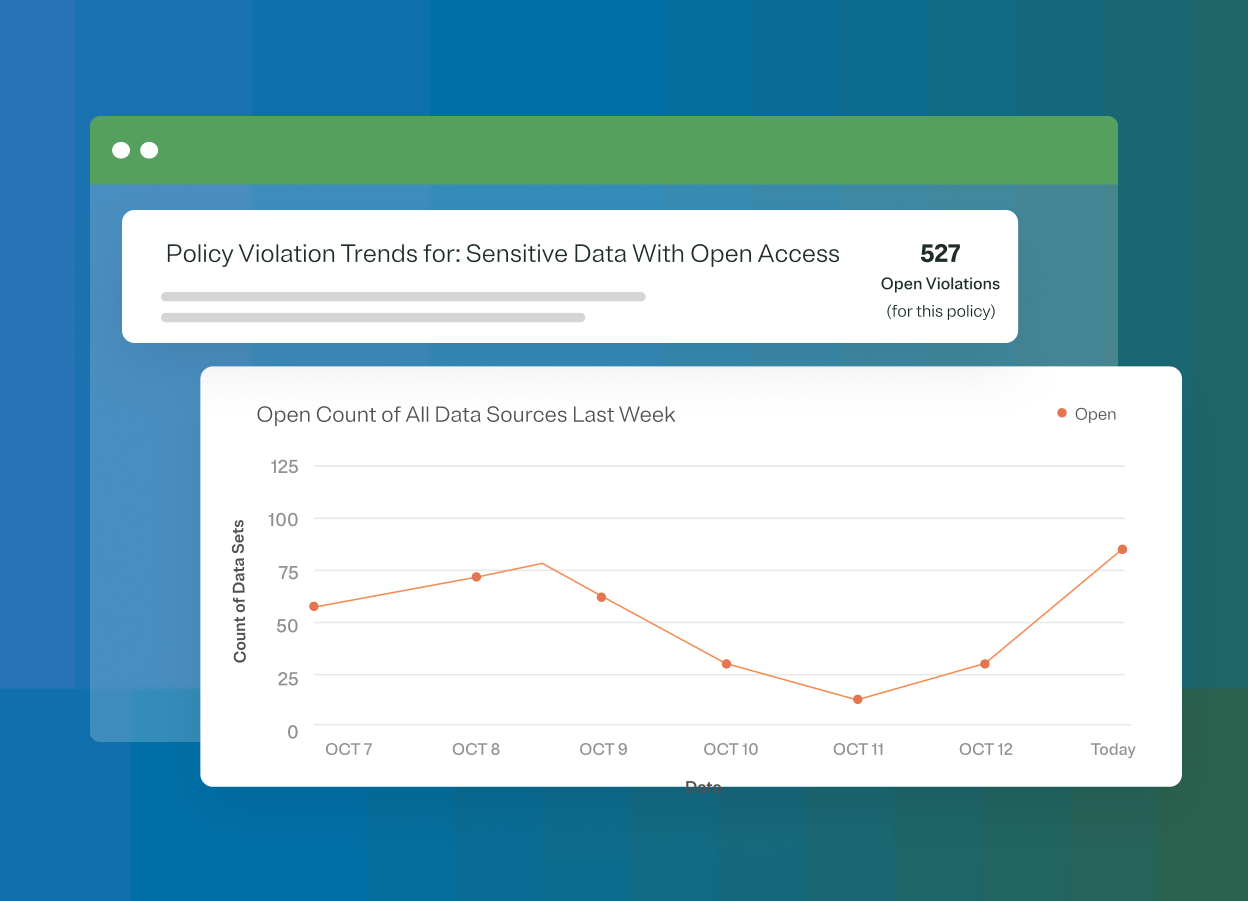This screenshot has width=1248, height=901.
Task: Click the data point above OCT 8
Action: 474,577
